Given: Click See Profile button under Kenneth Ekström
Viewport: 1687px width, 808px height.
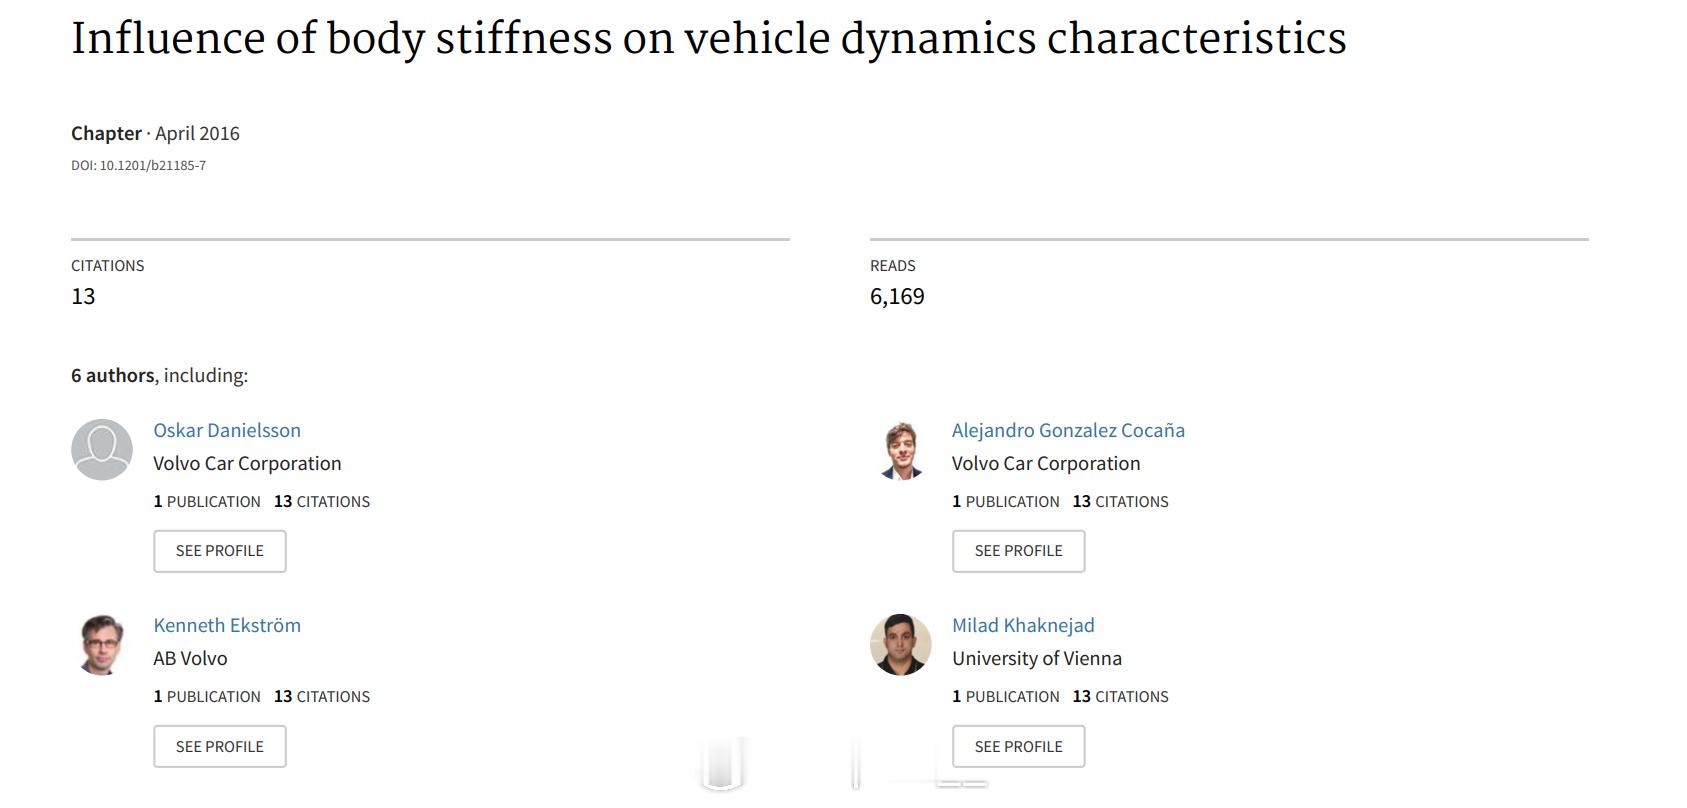Looking at the screenshot, I should [220, 746].
